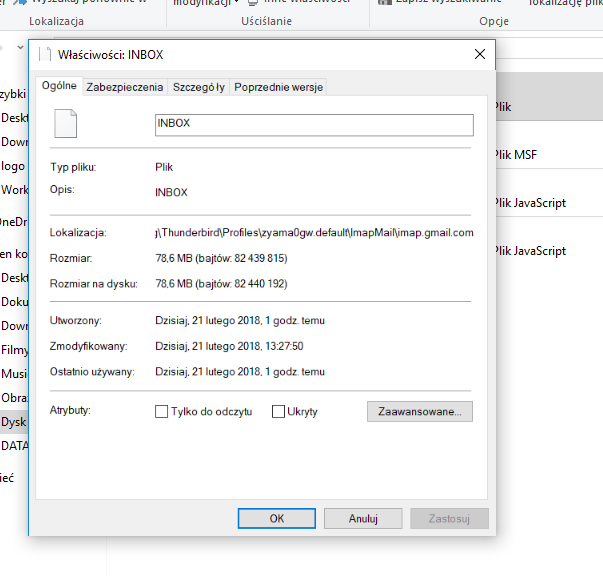Open Work folder in Explorer sidebar

[14, 190]
